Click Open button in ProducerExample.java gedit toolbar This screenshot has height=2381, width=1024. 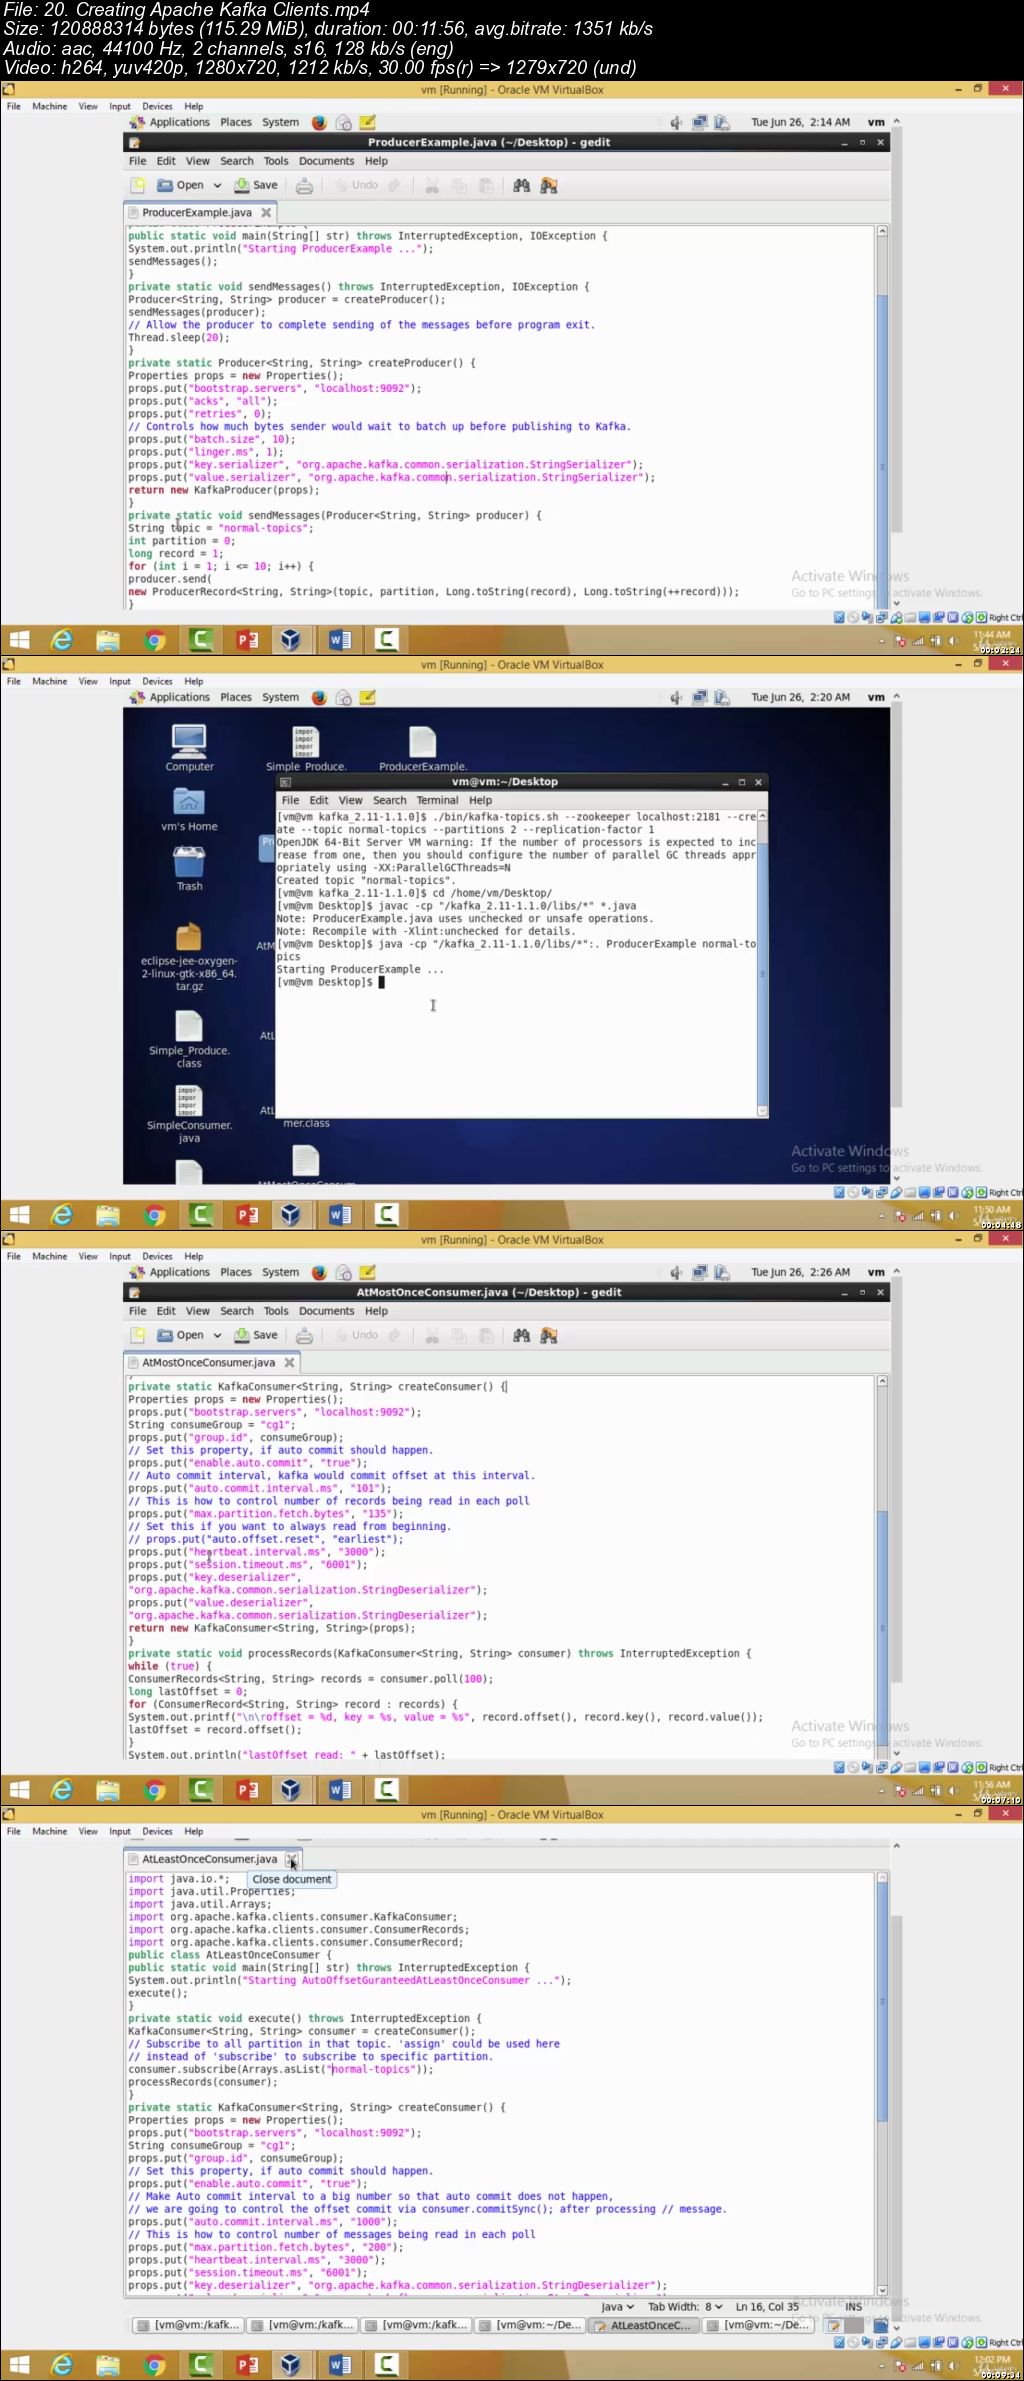point(181,185)
